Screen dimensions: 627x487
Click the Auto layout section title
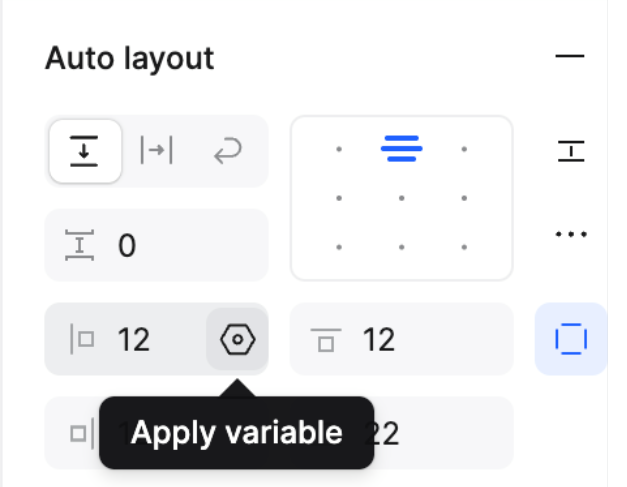tap(130, 58)
